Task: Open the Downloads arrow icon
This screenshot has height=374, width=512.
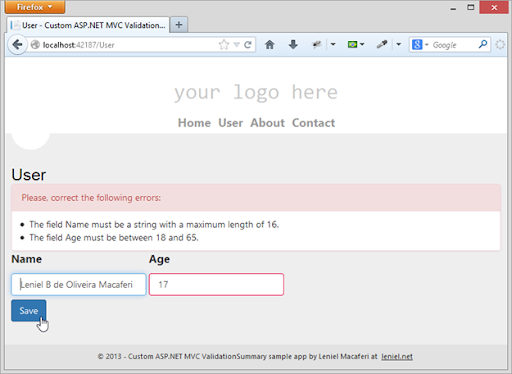Action: [x=293, y=44]
